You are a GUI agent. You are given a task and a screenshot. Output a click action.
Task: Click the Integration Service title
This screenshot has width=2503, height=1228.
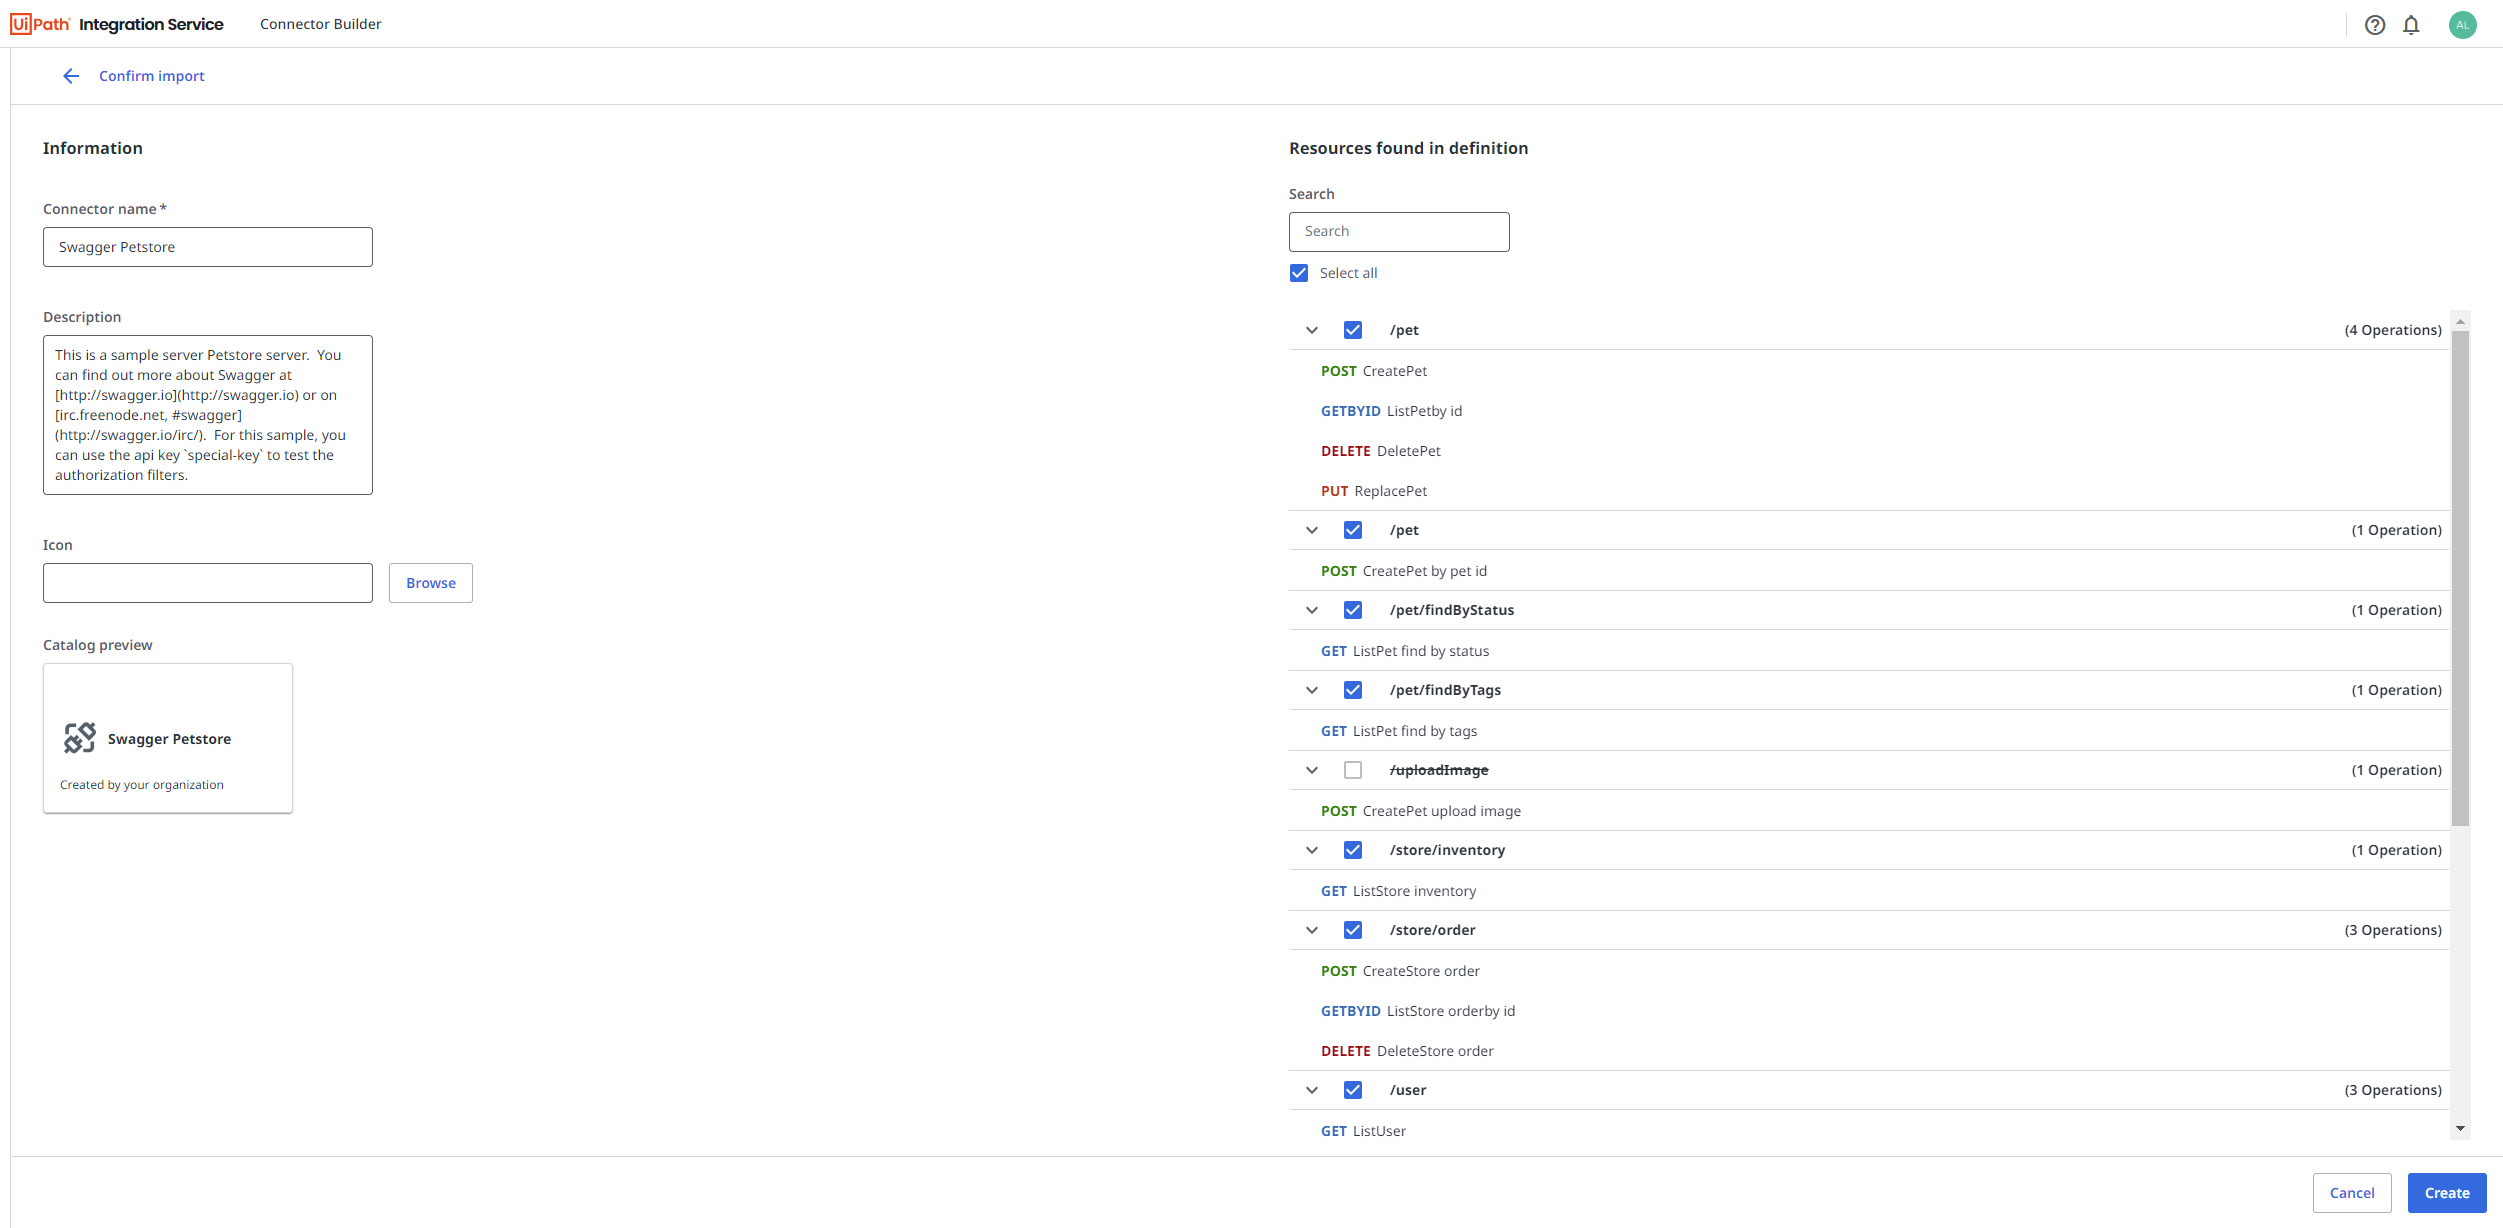pyautogui.click(x=151, y=24)
